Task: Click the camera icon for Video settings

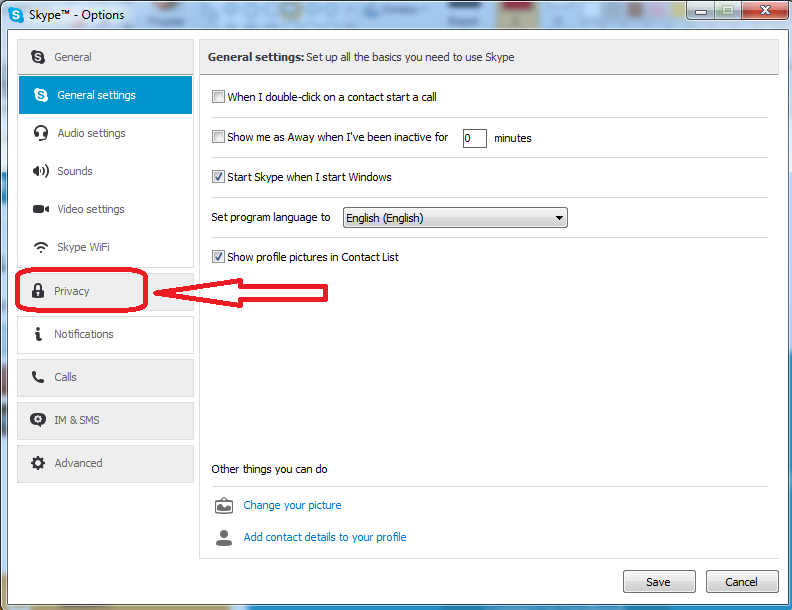Action: (41, 209)
